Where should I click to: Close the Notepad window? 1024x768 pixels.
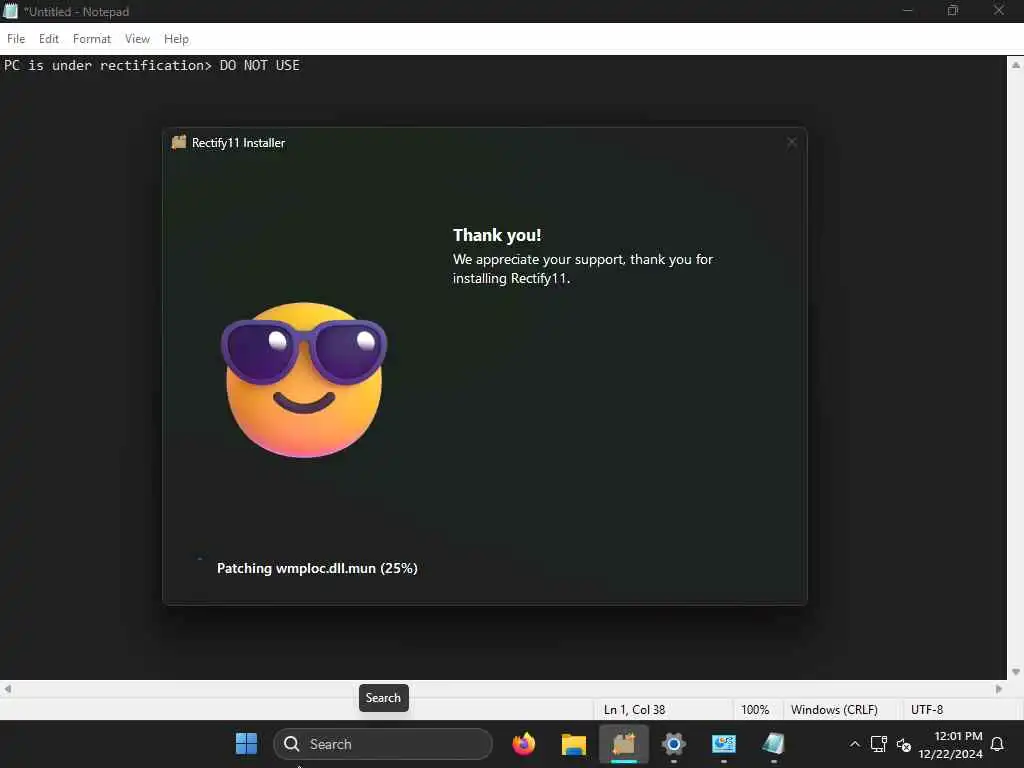[999, 10]
